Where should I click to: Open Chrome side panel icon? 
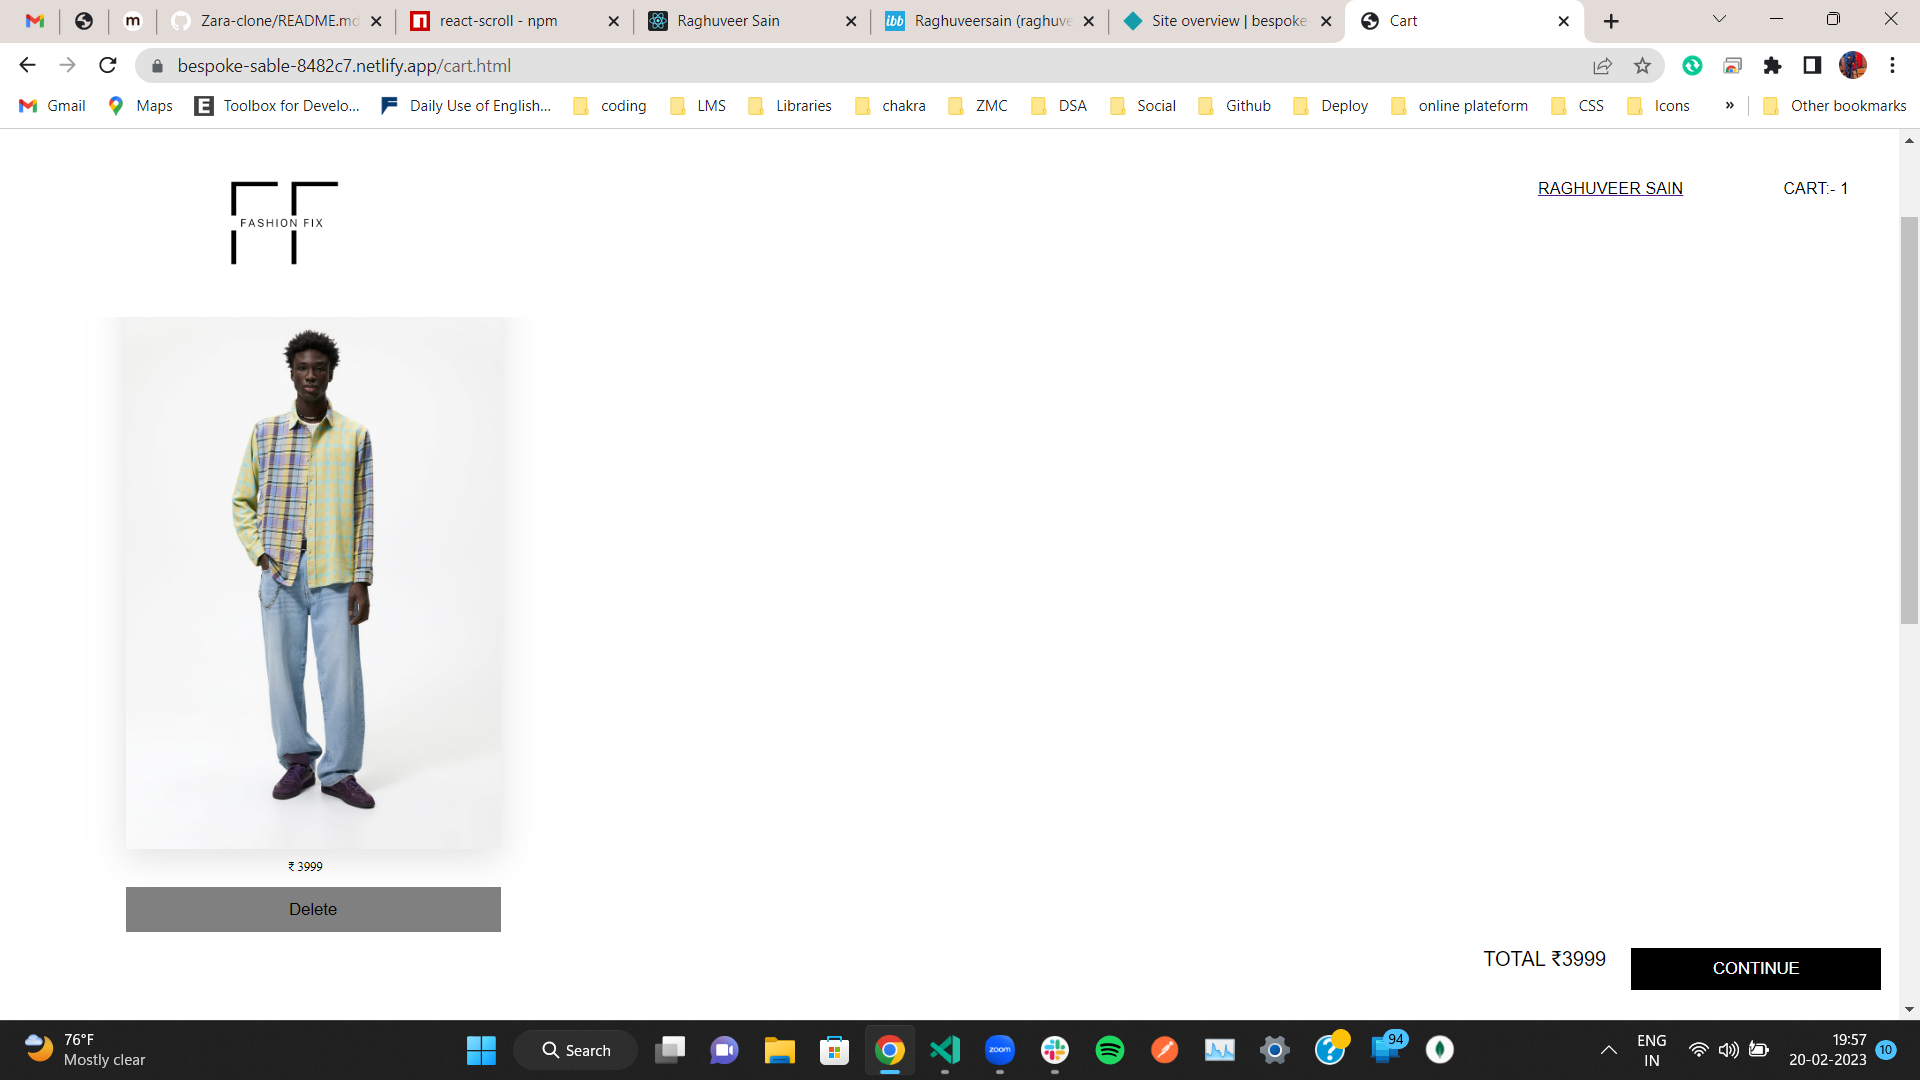point(1811,65)
